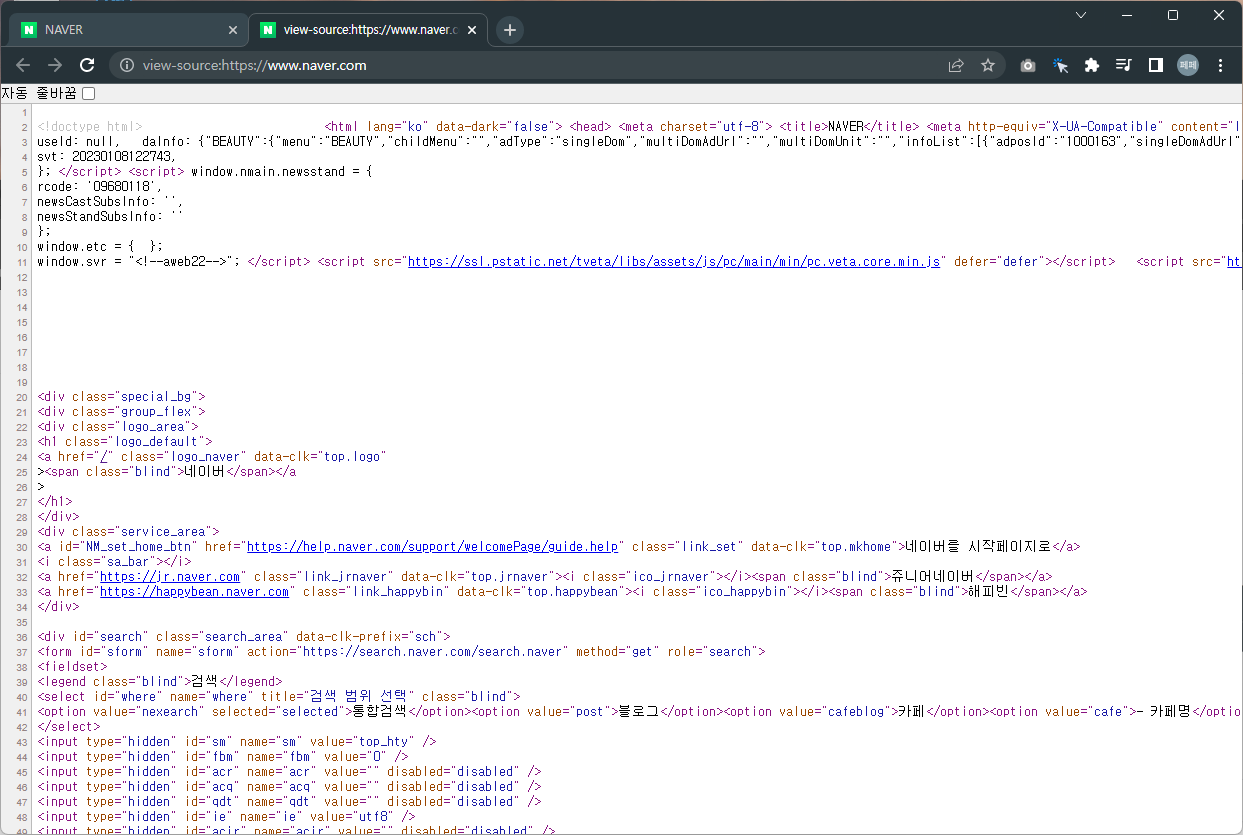Click the <!doctype html> text

click(x=90, y=127)
